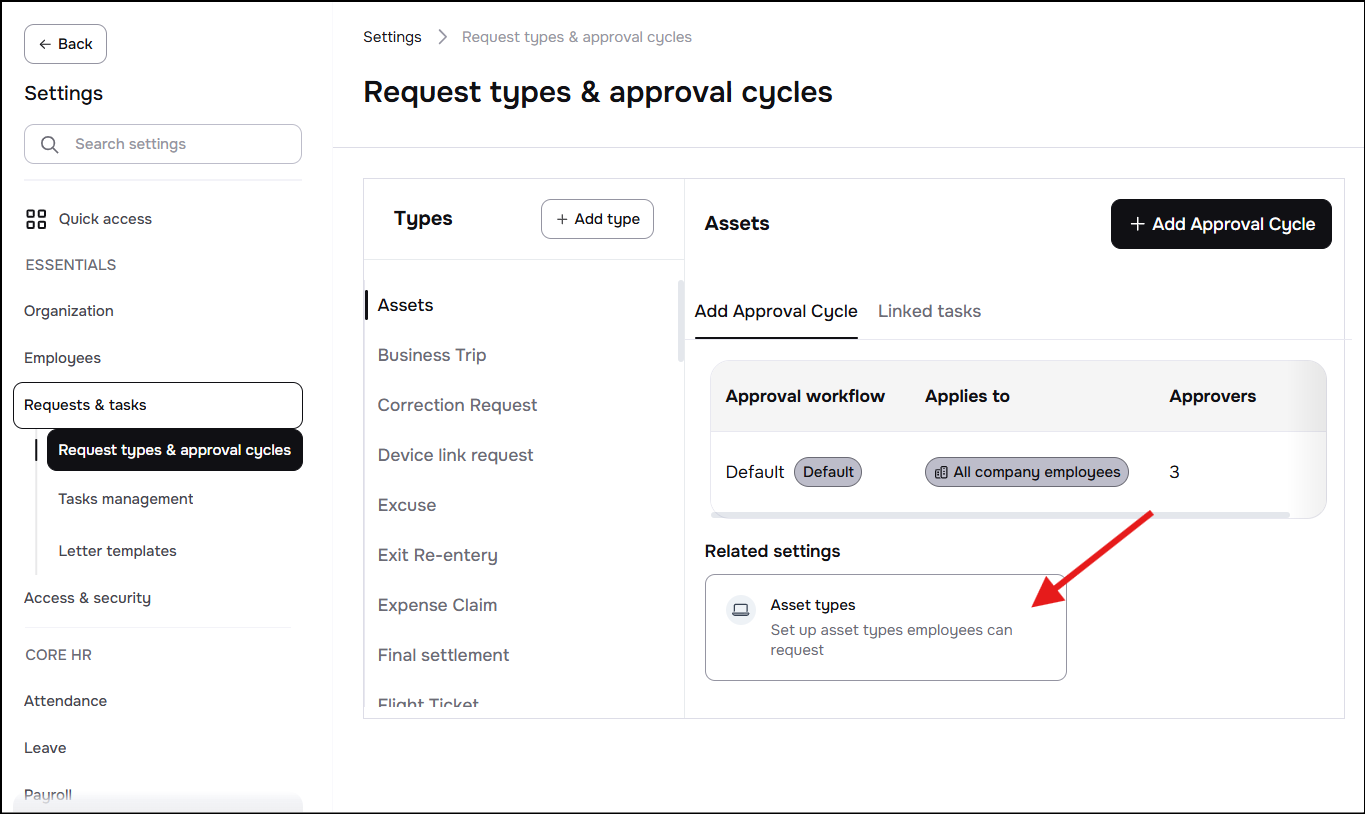
Task: Click the magnifier icon in search box
Action: (x=49, y=144)
